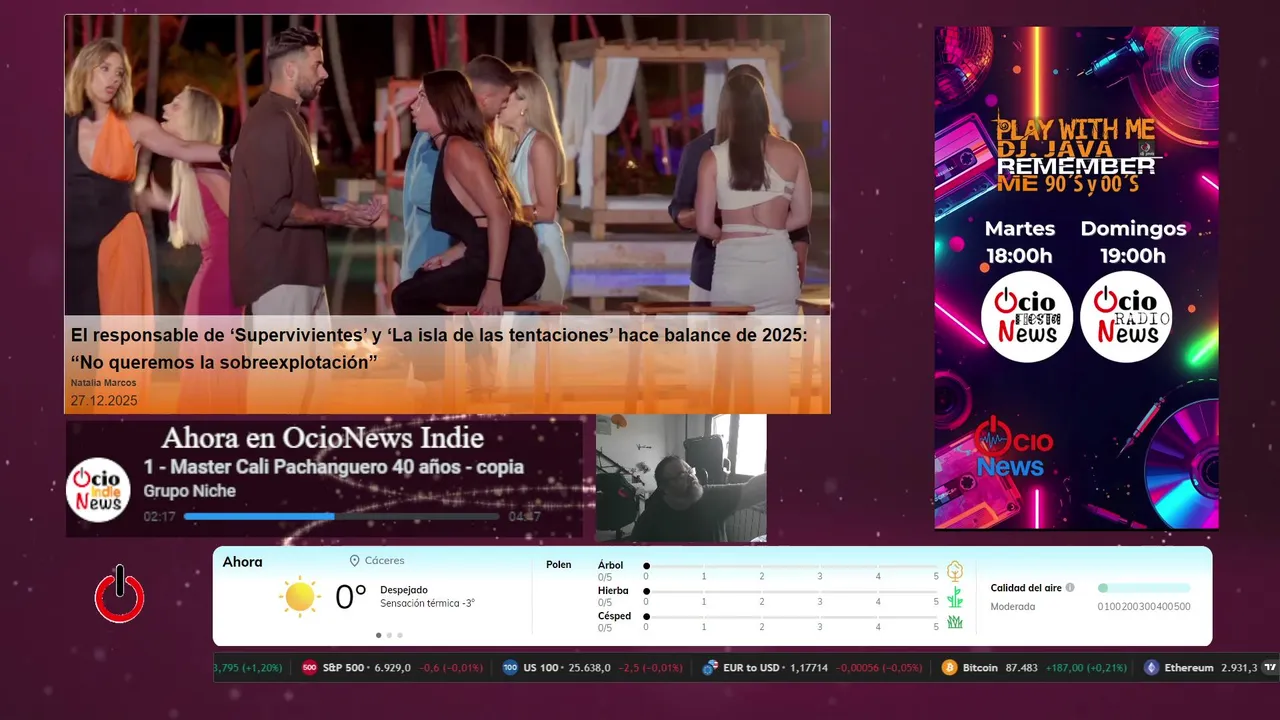Click the news article photo

click(x=447, y=165)
